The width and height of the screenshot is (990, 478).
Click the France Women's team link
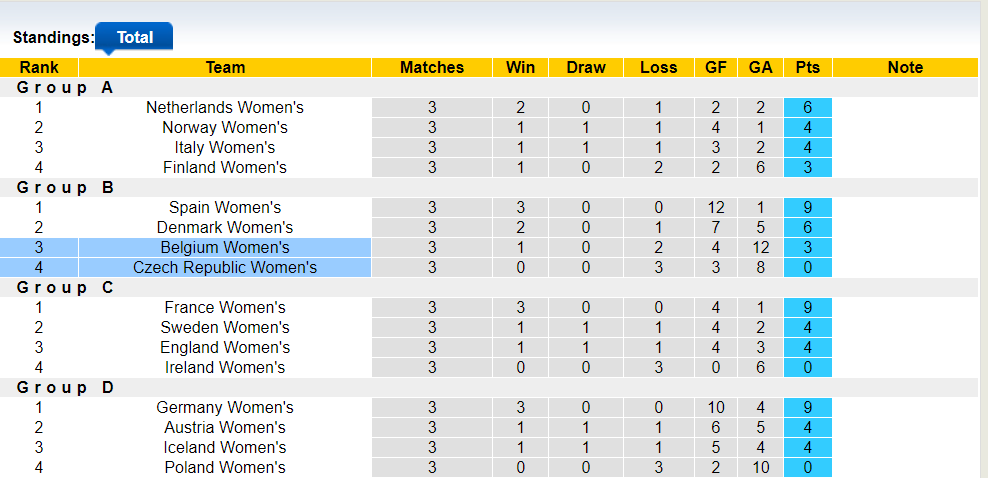pyautogui.click(x=225, y=307)
